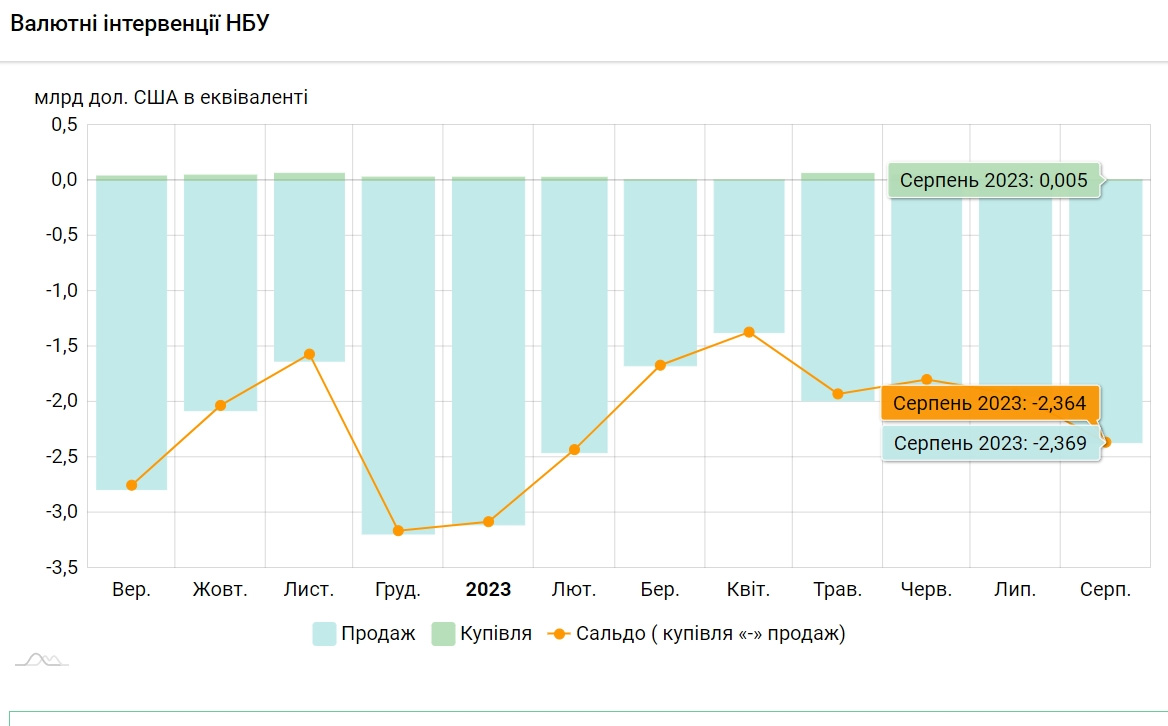Click the Черв. balance data point
The width and height of the screenshot is (1168, 726).
pyautogui.click(x=927, y=379)
